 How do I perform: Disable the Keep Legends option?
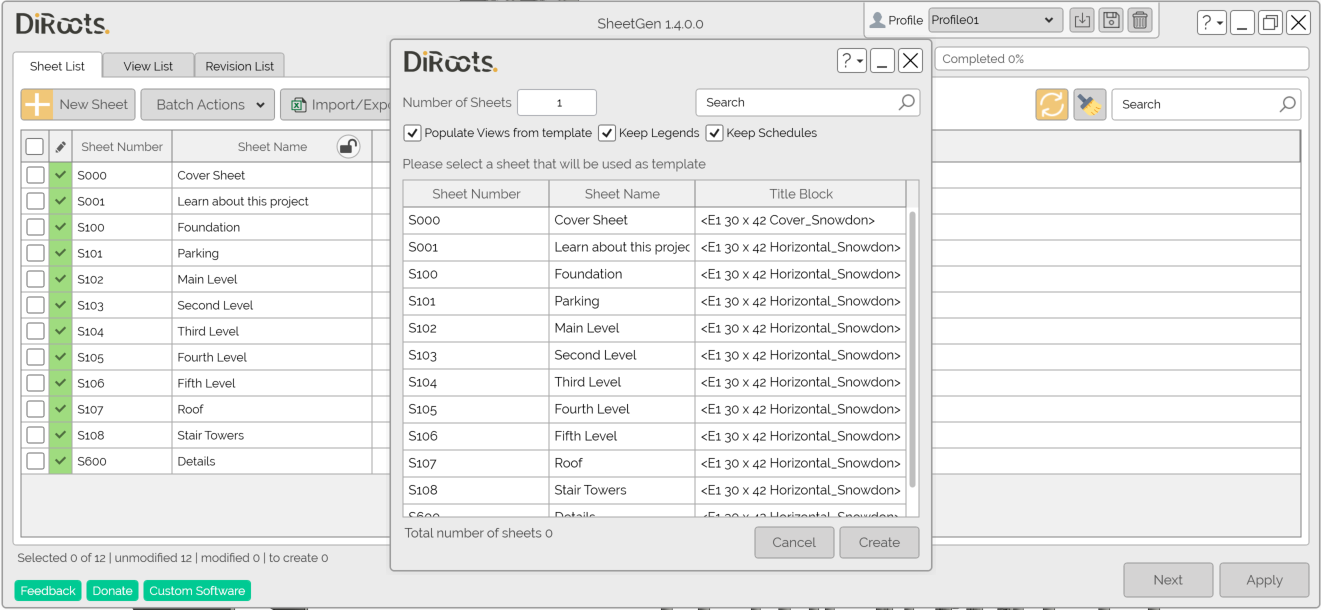[606, 132]
